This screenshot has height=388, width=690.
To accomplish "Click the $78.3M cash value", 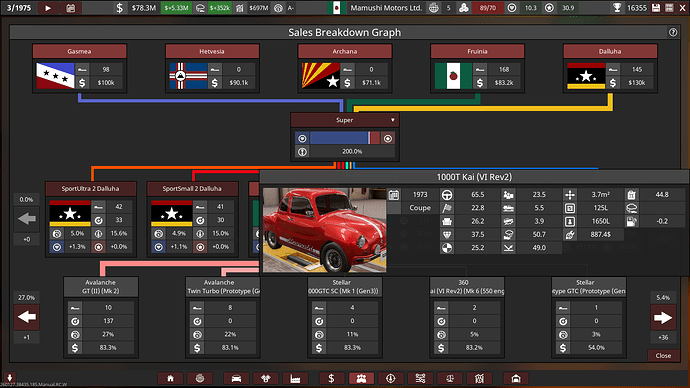I will [144, 8].
